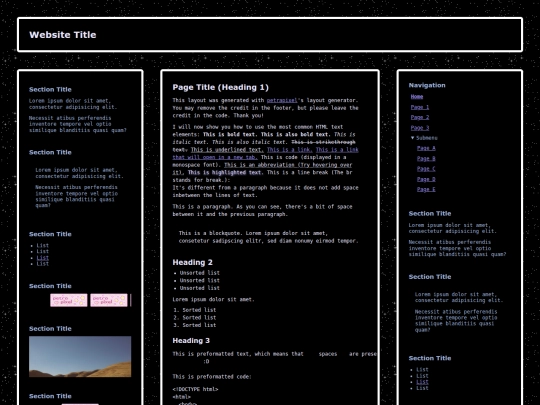The image size is (540, 405).
Task: Click the '3. Sorted list' item
Action: click(195, 325)
